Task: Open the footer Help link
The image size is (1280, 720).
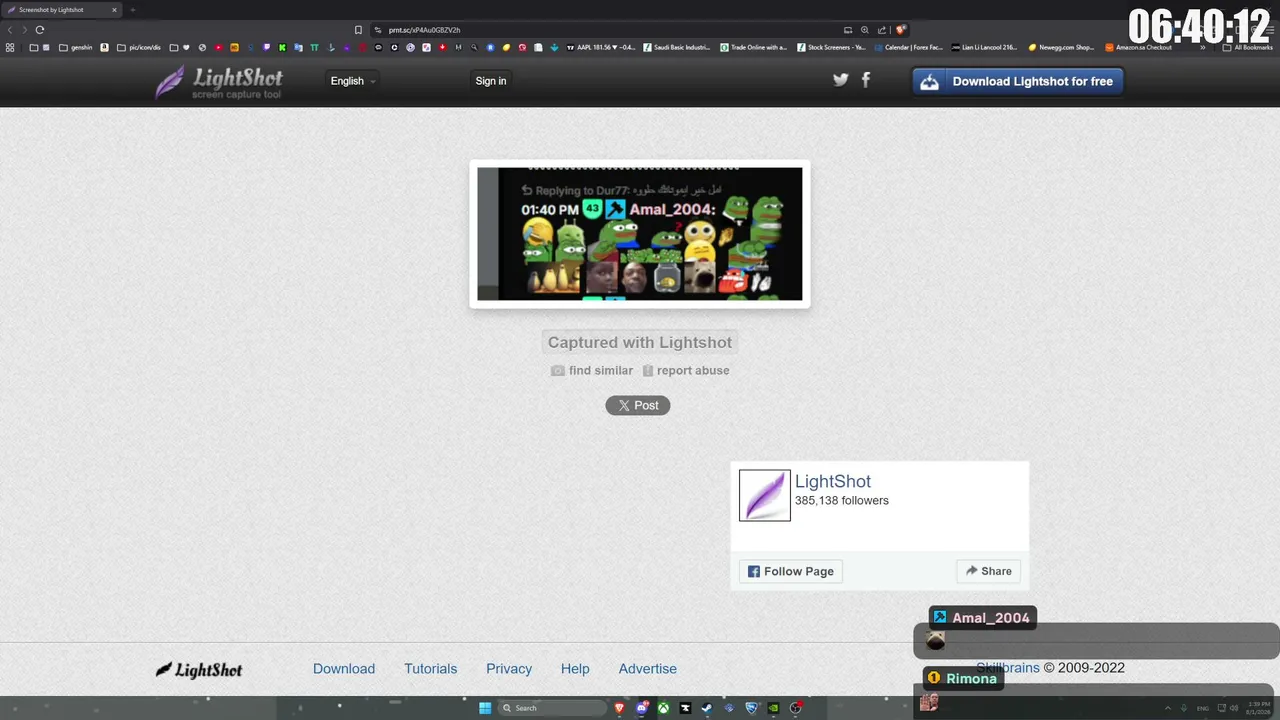Action: tap(575, 669)
